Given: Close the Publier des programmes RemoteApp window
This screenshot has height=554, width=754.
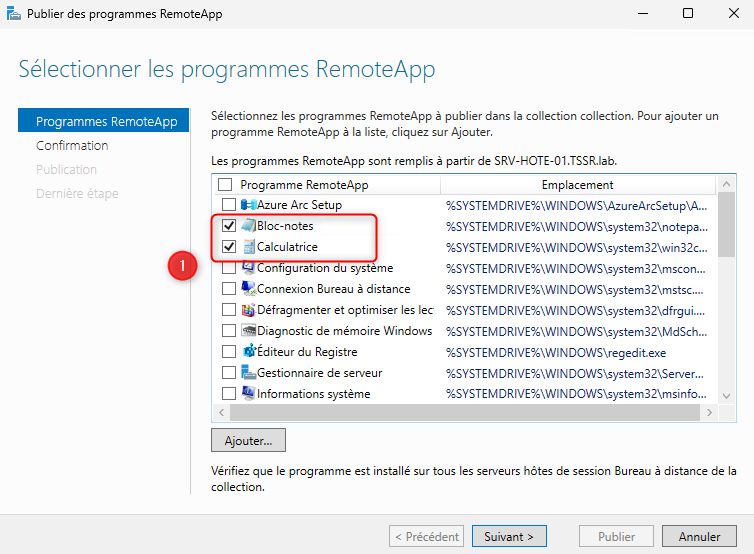Looking at the screenshot, I should coord(734,13).
